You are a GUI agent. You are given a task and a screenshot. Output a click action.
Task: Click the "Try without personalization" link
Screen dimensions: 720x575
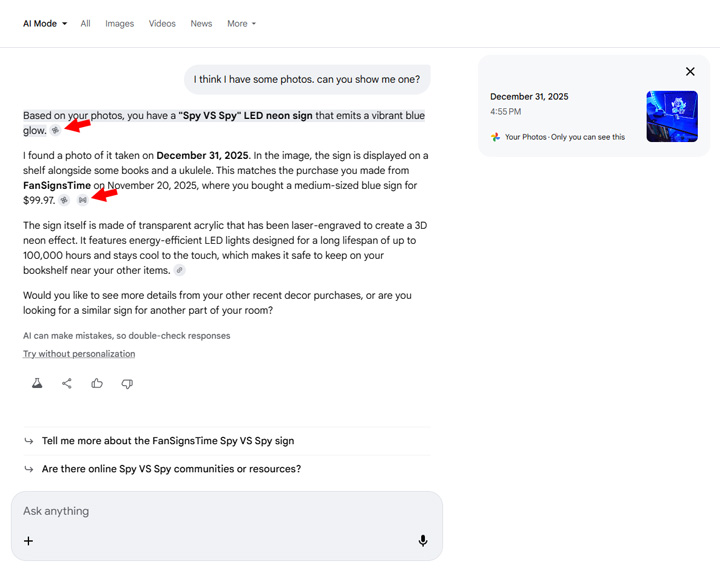79,354
